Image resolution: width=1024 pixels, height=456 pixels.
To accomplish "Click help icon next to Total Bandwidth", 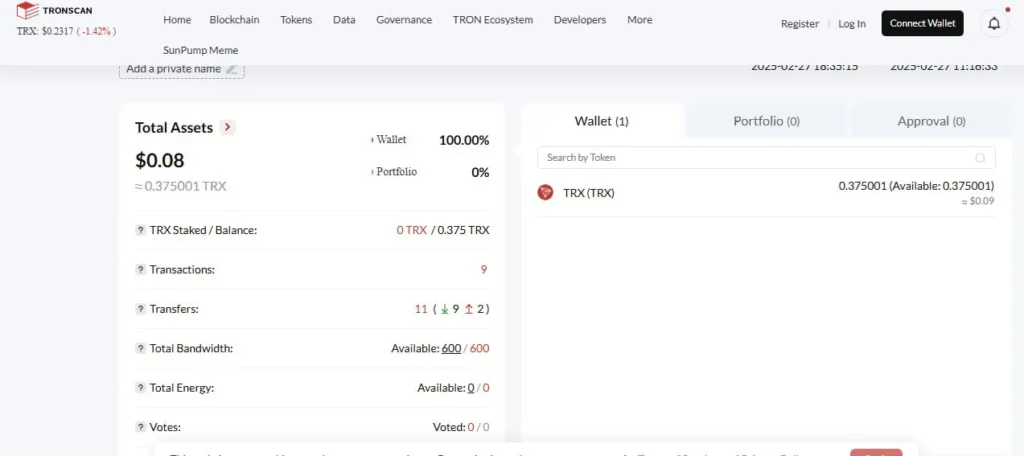I will tap(140, 348).
